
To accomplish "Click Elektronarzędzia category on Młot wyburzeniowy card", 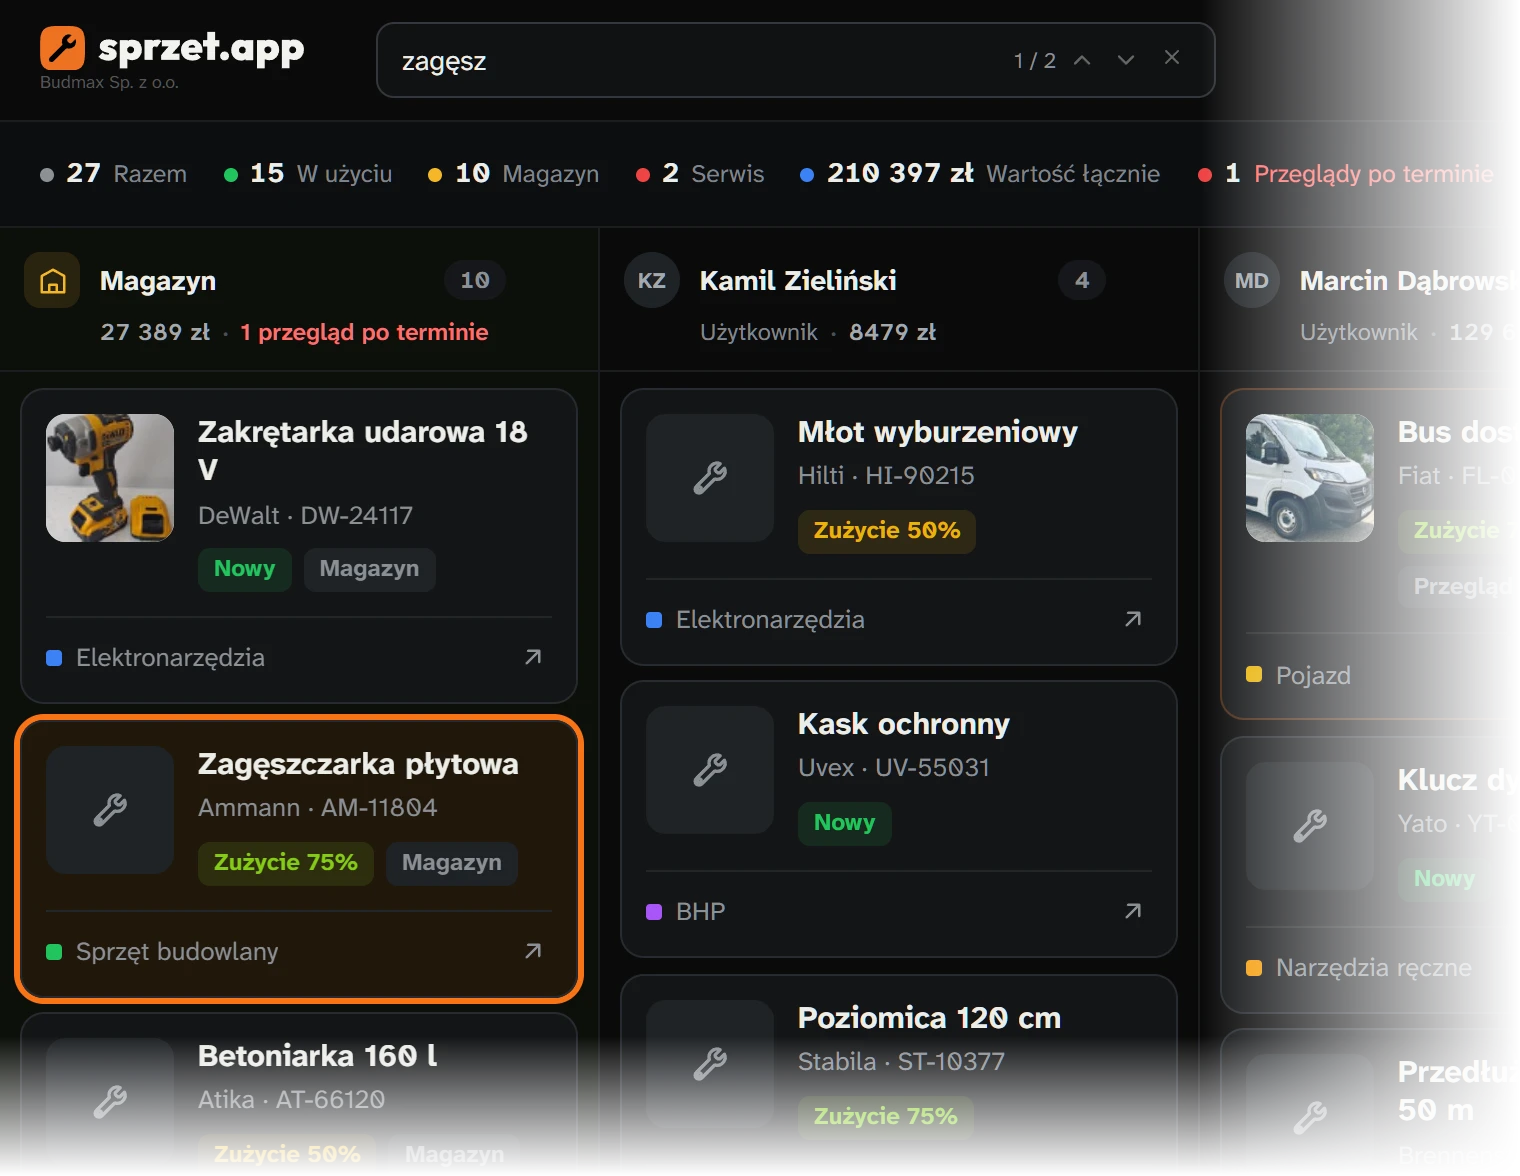I will click(x=770, y=619).
